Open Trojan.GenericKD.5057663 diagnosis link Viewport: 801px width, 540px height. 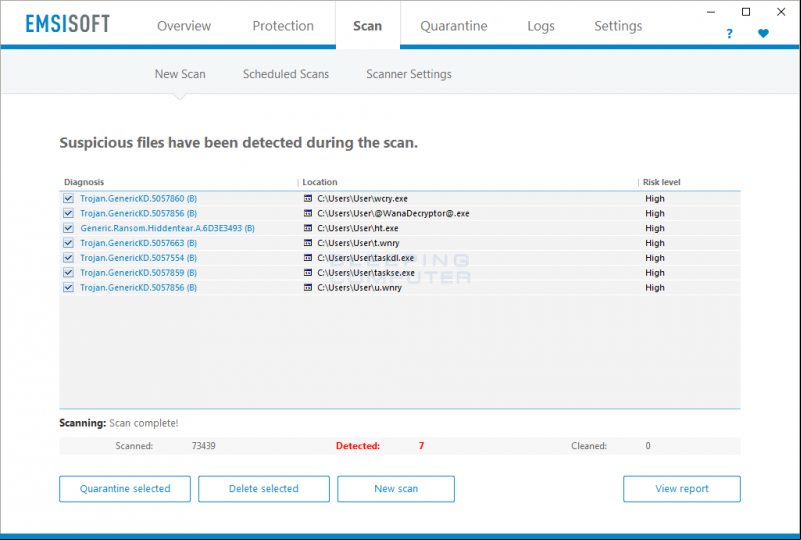pyautogui.click(x=138, y=243)
